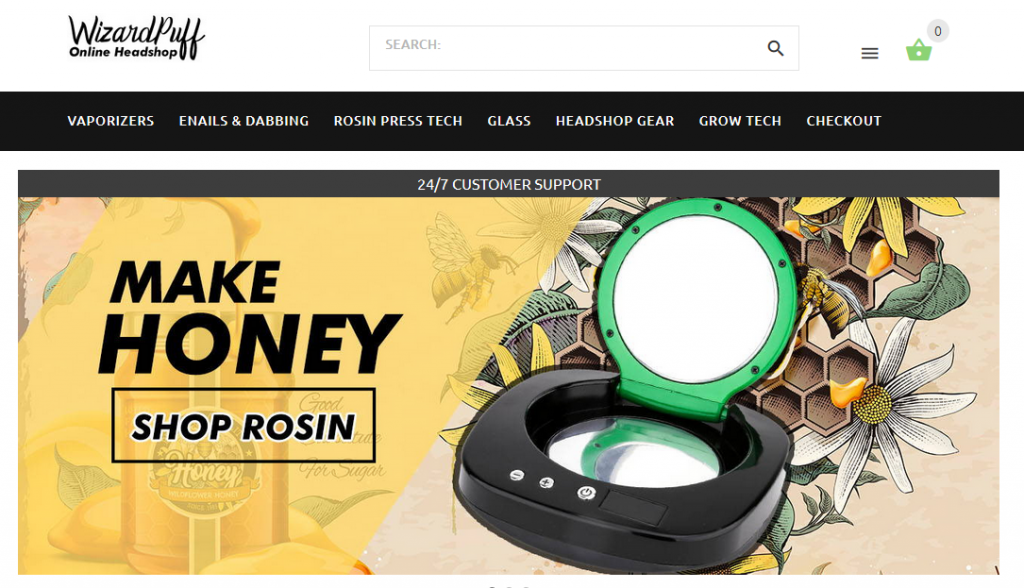Click the Make Honey banner headline
Screen dimensions: 1024x588
[x=248, y=318]
